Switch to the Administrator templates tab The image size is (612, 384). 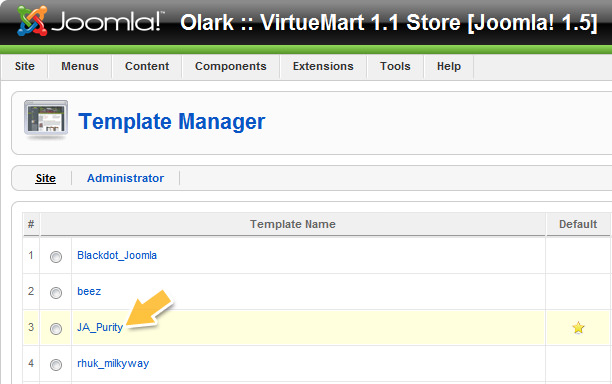[125, 178]
